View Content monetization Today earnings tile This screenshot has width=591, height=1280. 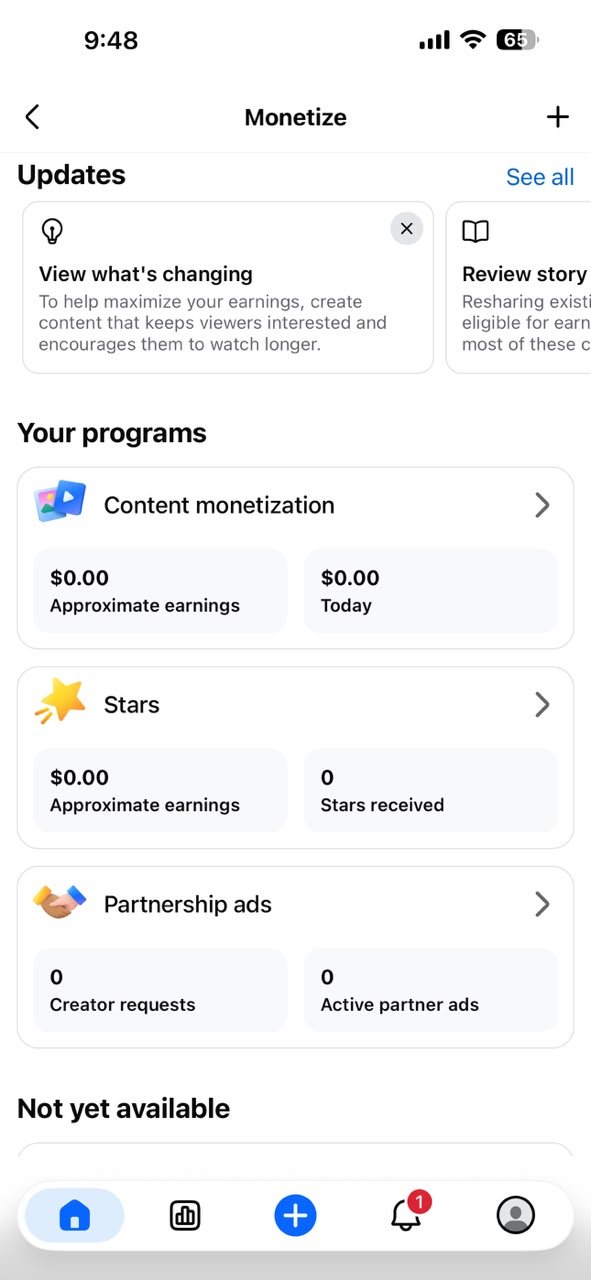[430, 591]
